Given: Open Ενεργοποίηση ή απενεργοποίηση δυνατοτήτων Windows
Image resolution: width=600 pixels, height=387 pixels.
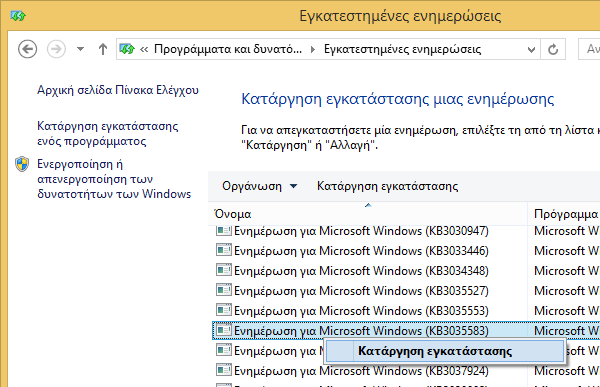Looking at the screenshot, I should (x=114, y=179).
